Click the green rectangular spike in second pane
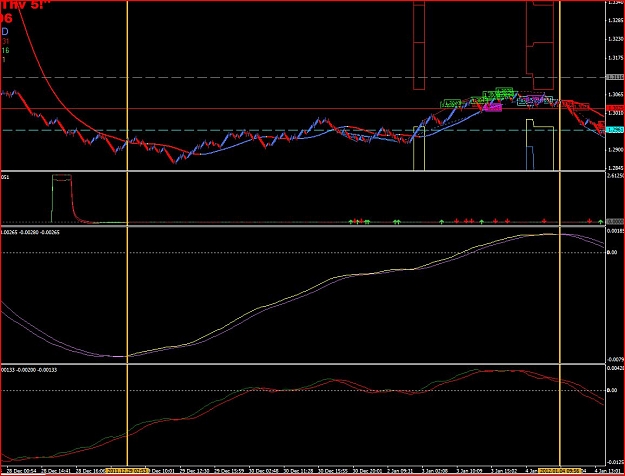The image size is (625, 476). 62,198
